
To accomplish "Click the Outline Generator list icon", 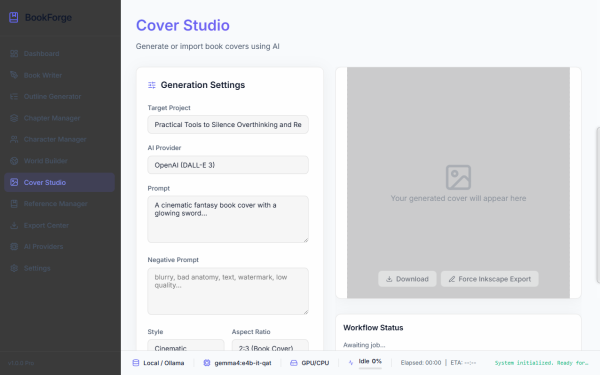I will pos(14,96).
